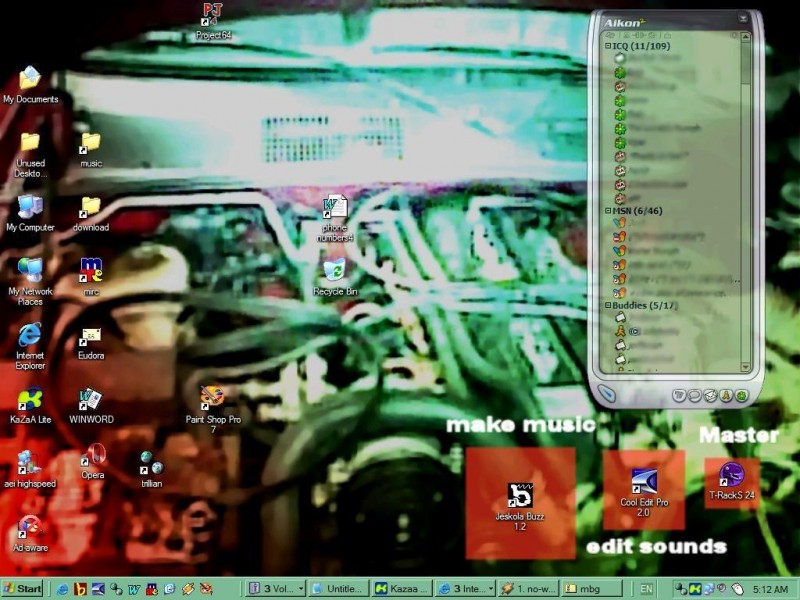Select the phone numbers4 document icon
Image resolution: width=800 pixels, height=600 pixels.
335,218
